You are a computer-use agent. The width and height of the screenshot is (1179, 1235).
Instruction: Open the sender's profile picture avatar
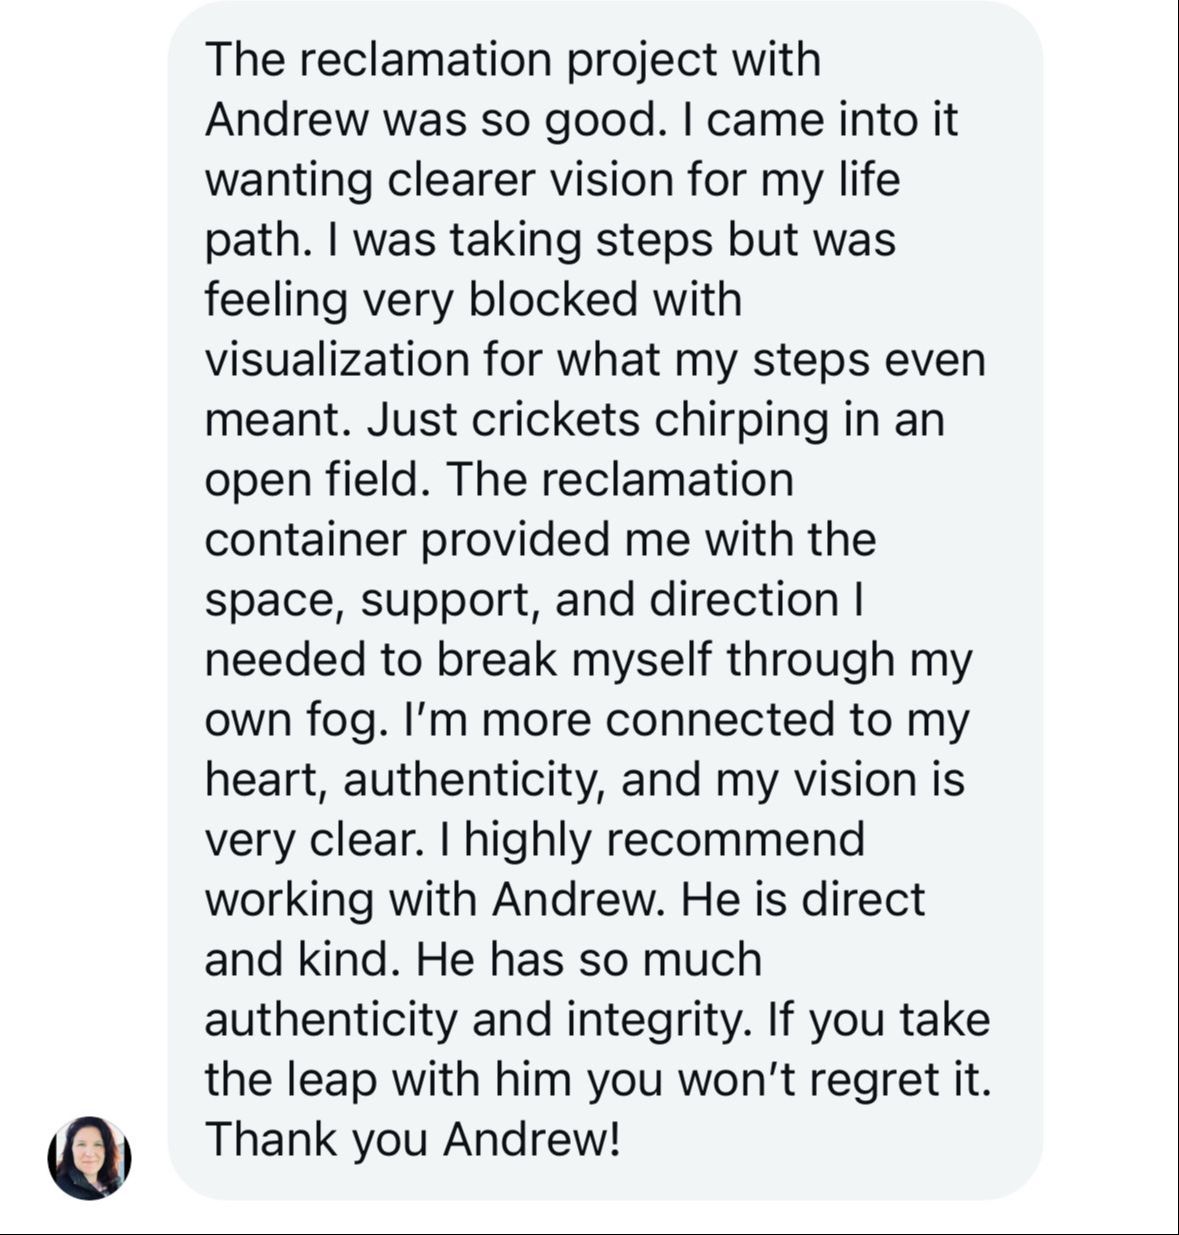coord(89,1158)
